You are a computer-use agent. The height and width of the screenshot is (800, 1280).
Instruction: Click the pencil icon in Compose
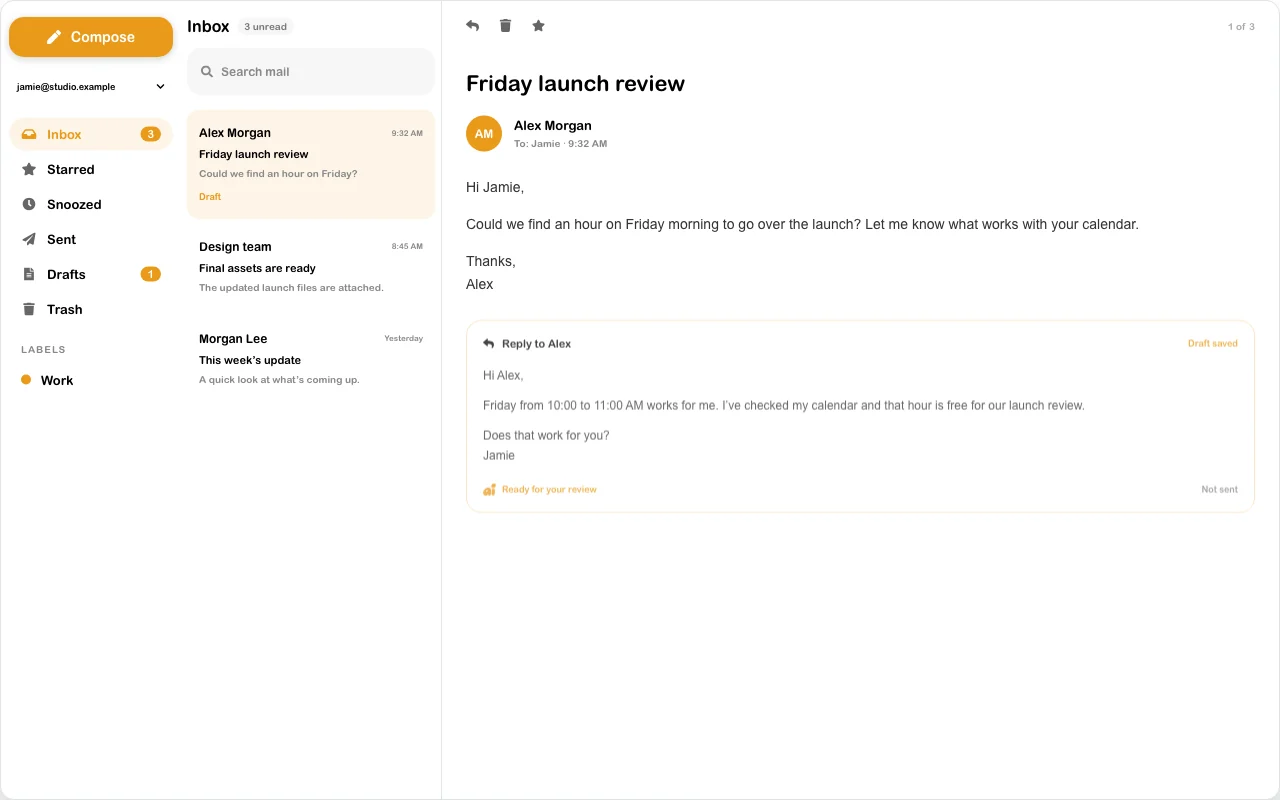[x=55, y=37]
